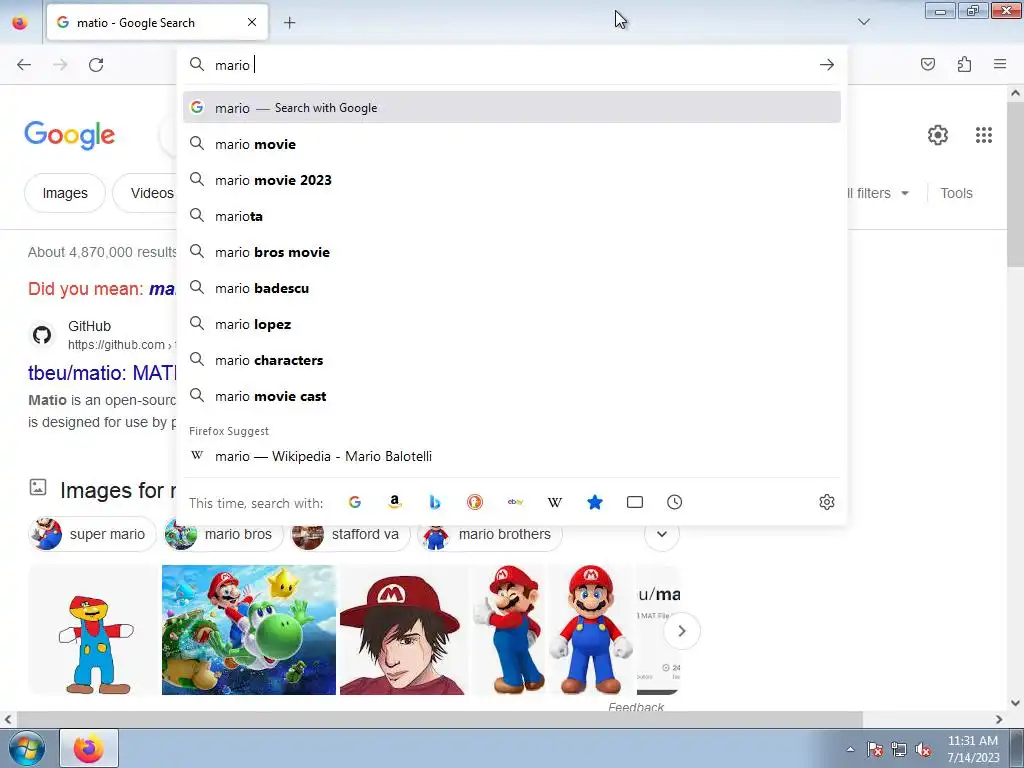Choose 'mario movie' suggestion
Screen dimensions: 1024x768
pyautogui.click(x=512, y=144)
